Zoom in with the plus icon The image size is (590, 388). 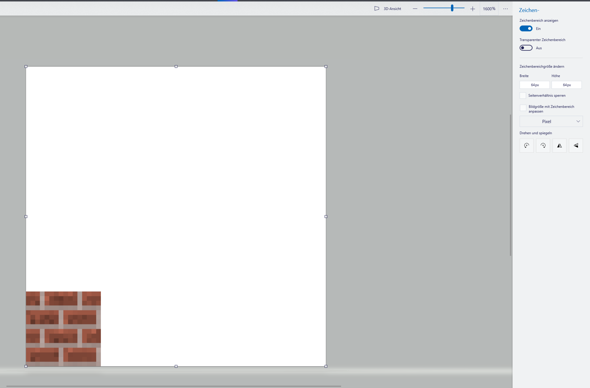click(x=473, y=9)
